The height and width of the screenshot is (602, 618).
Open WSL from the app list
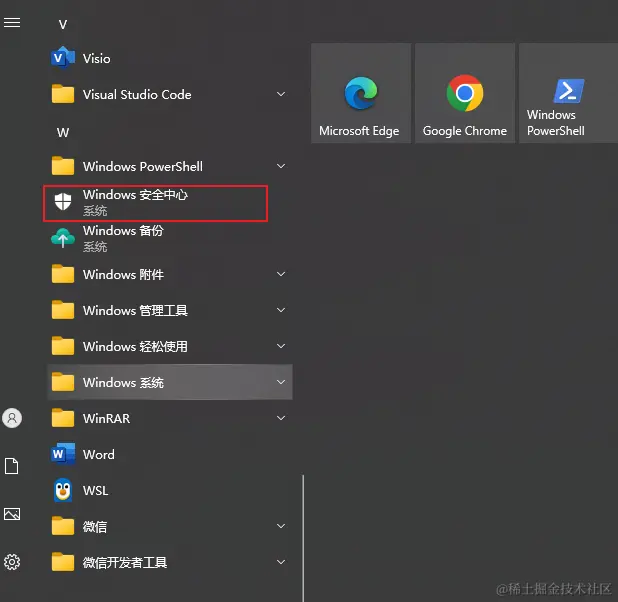tap(169, 490)
